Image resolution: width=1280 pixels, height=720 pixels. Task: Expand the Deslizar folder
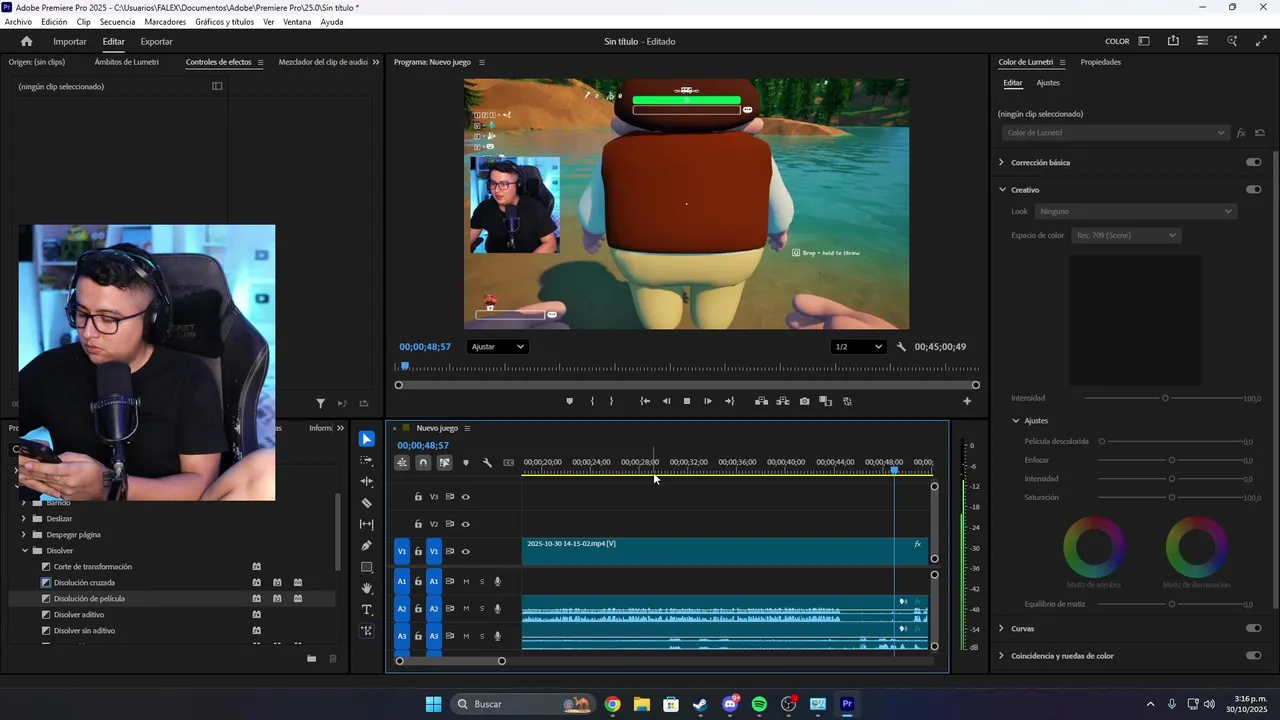point(24,519)
